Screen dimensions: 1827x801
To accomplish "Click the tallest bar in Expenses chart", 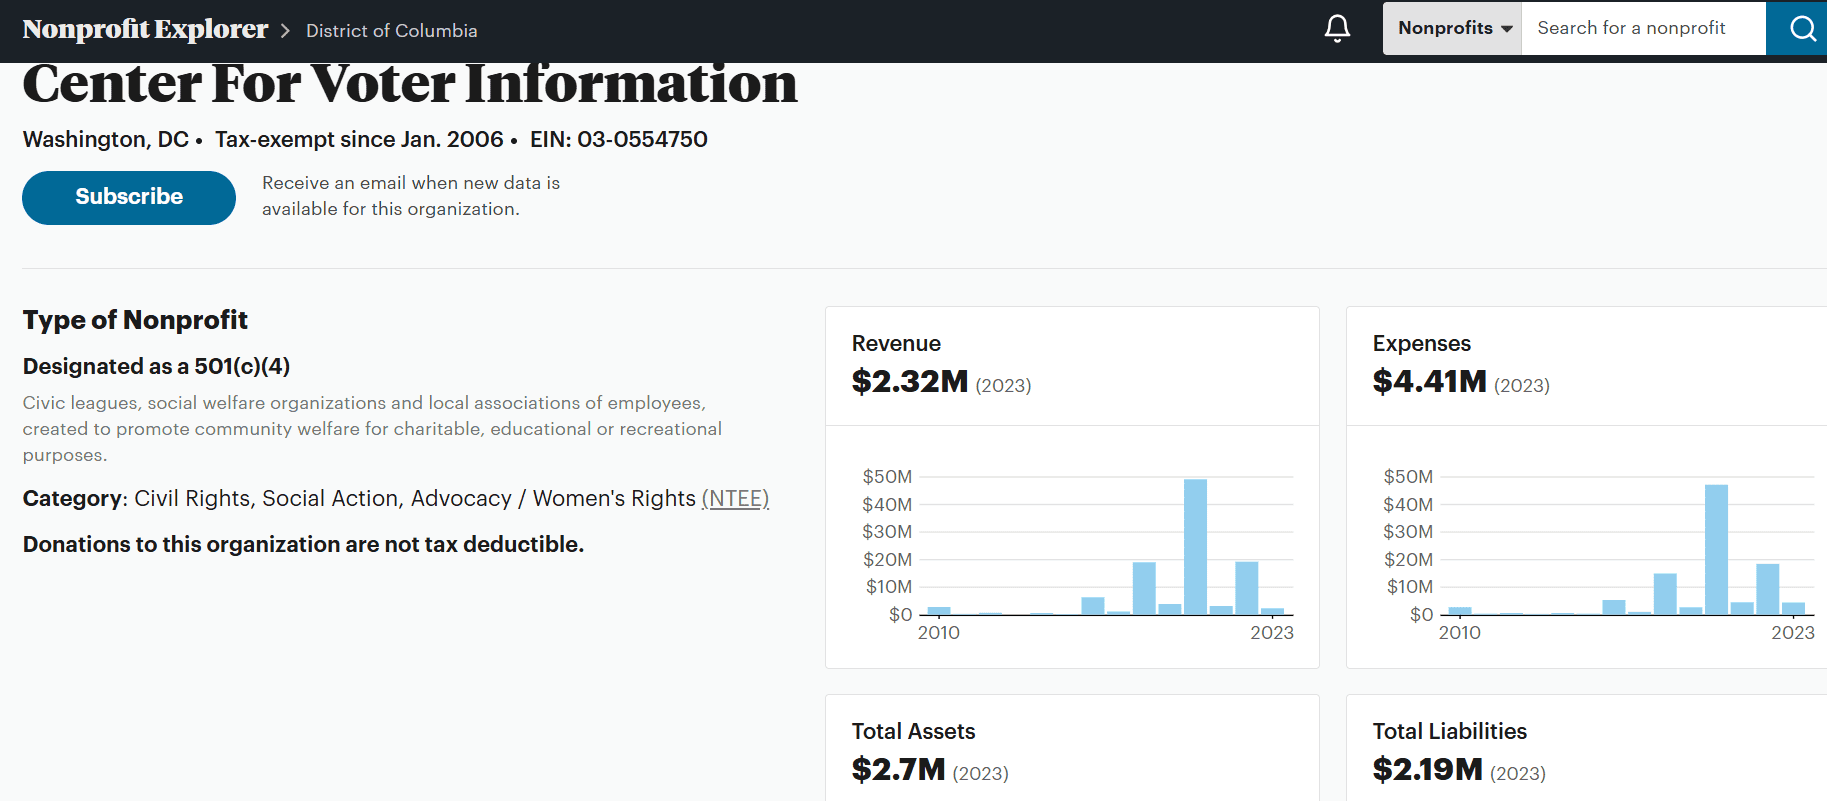I will tap(1716, 549).
